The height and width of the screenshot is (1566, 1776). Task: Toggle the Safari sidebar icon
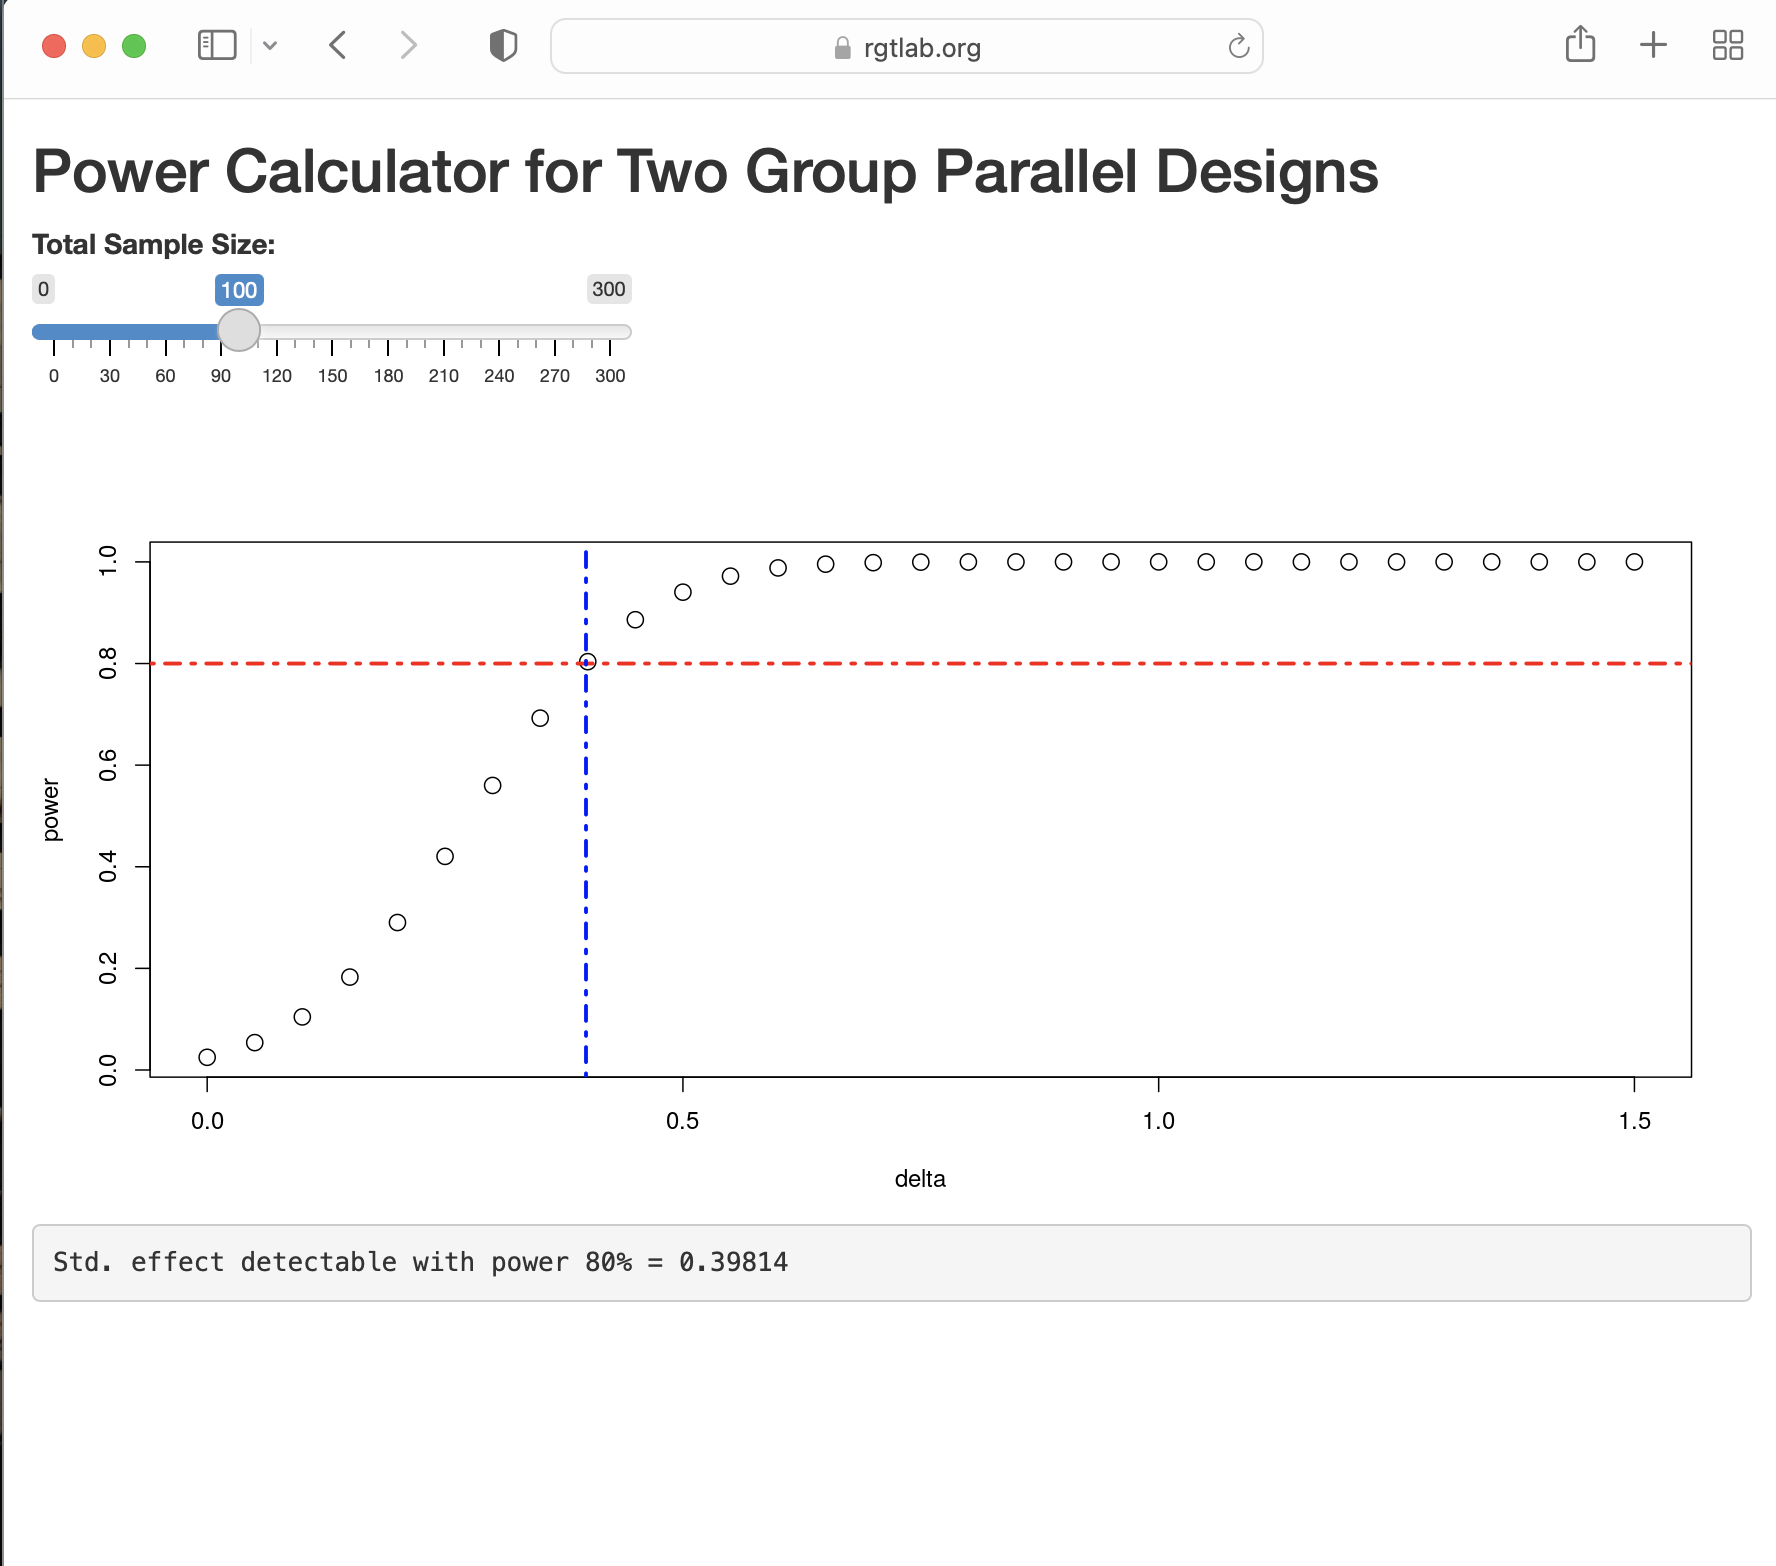217,46
